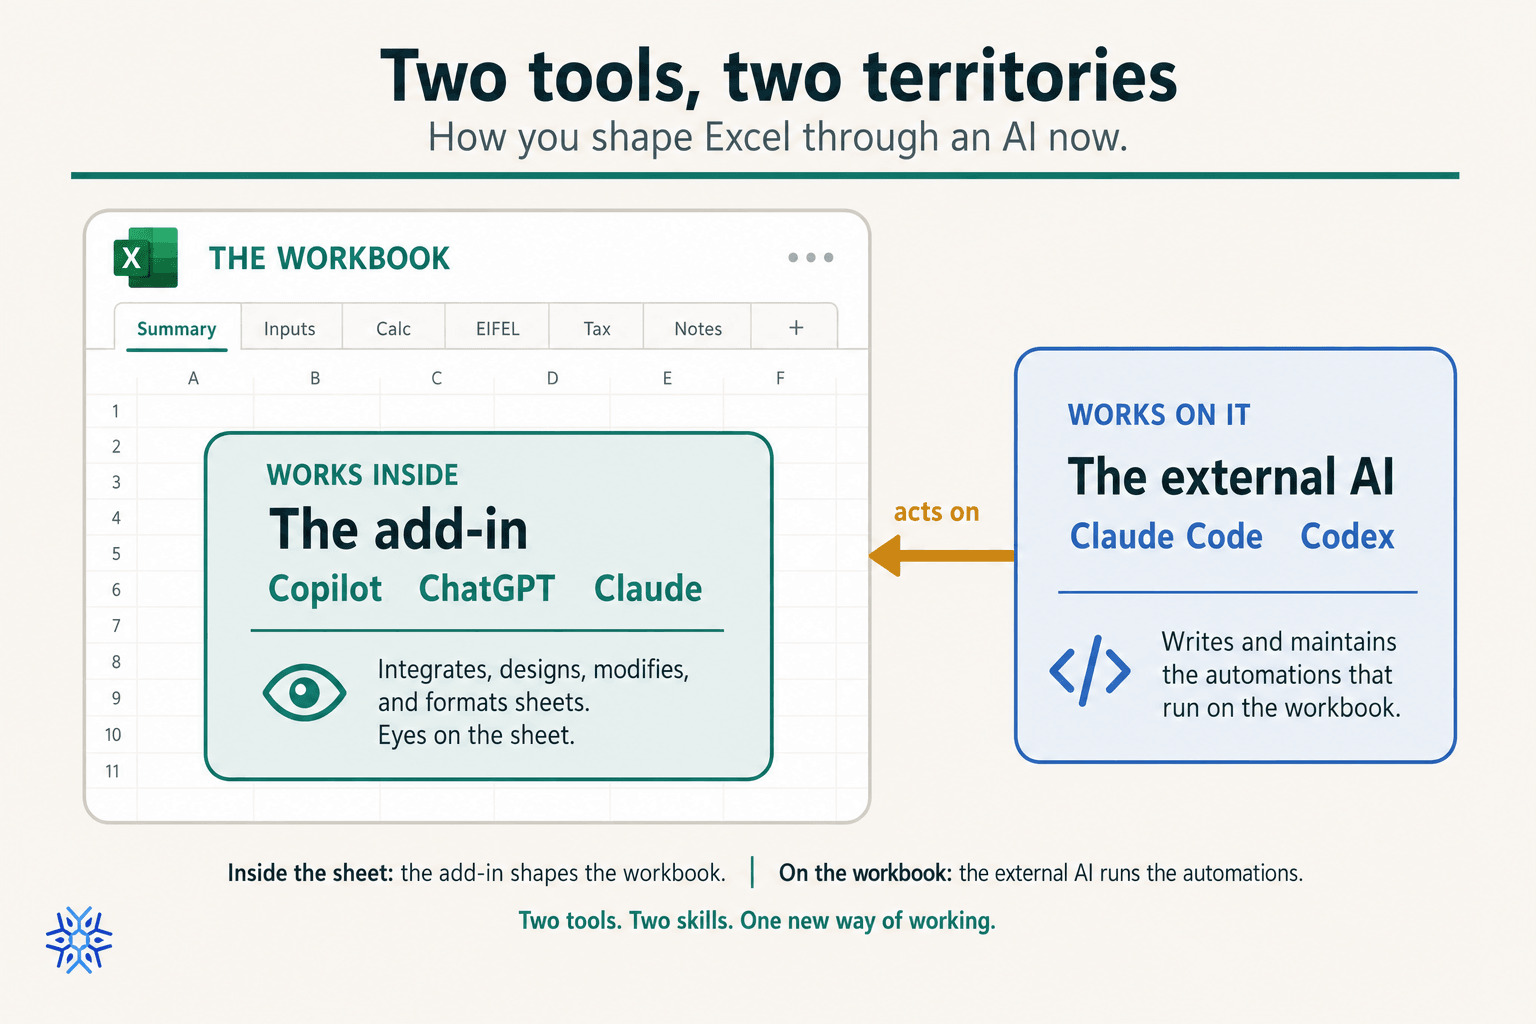1536x1024 pixels.
Task: Select row 7 header
Action: pos(116,626)
